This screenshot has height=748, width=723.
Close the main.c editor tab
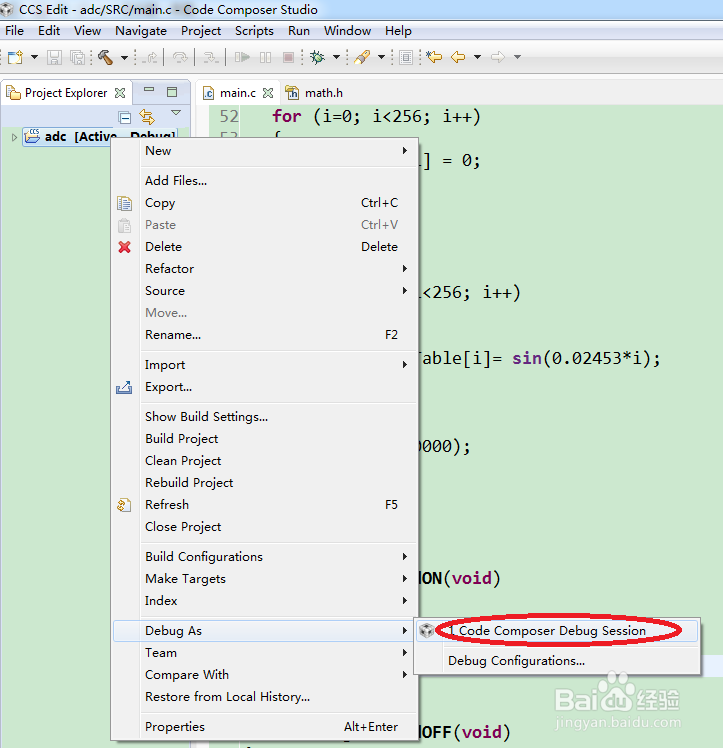pos(269,93)
